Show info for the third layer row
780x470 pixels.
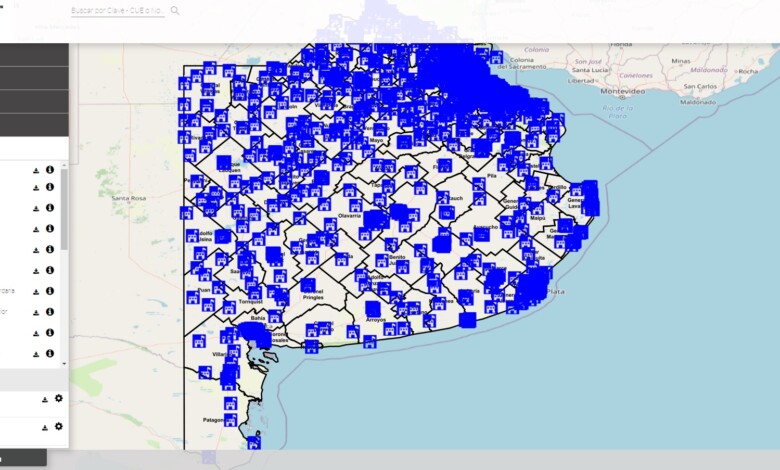(50, 208)
